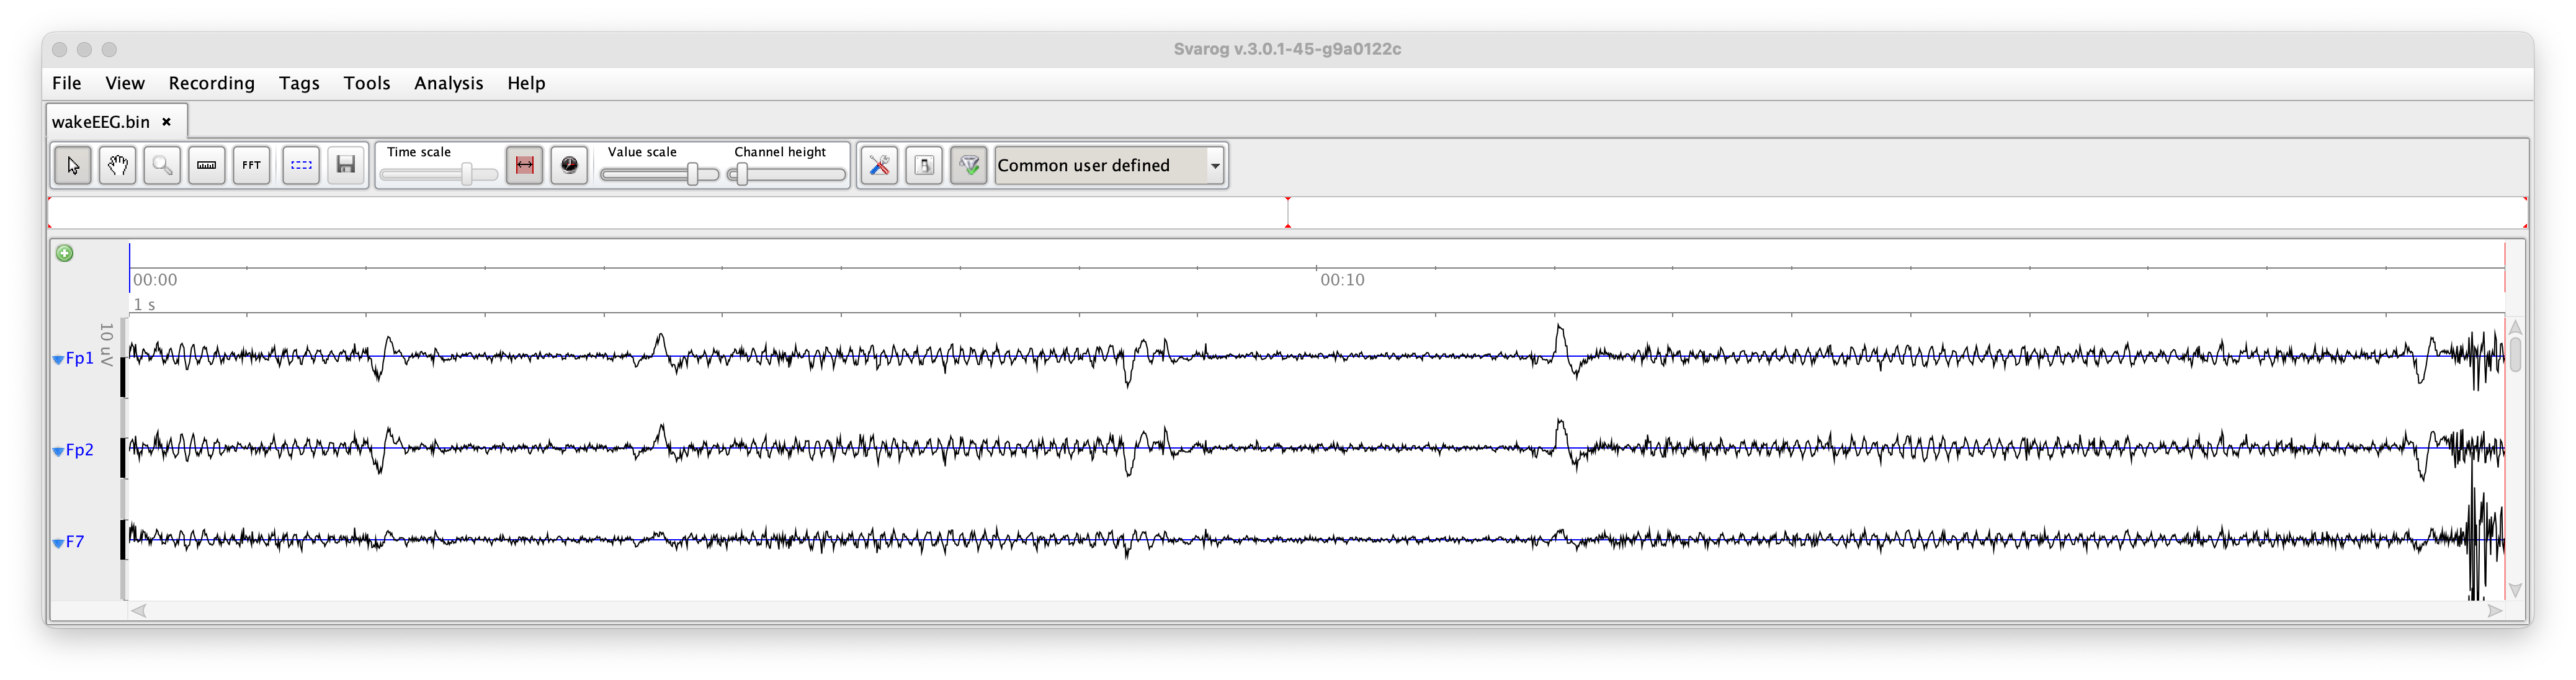Close the wakeEEG.bin tab
This screenshot has width=2576, height=680.
(167, 122)
